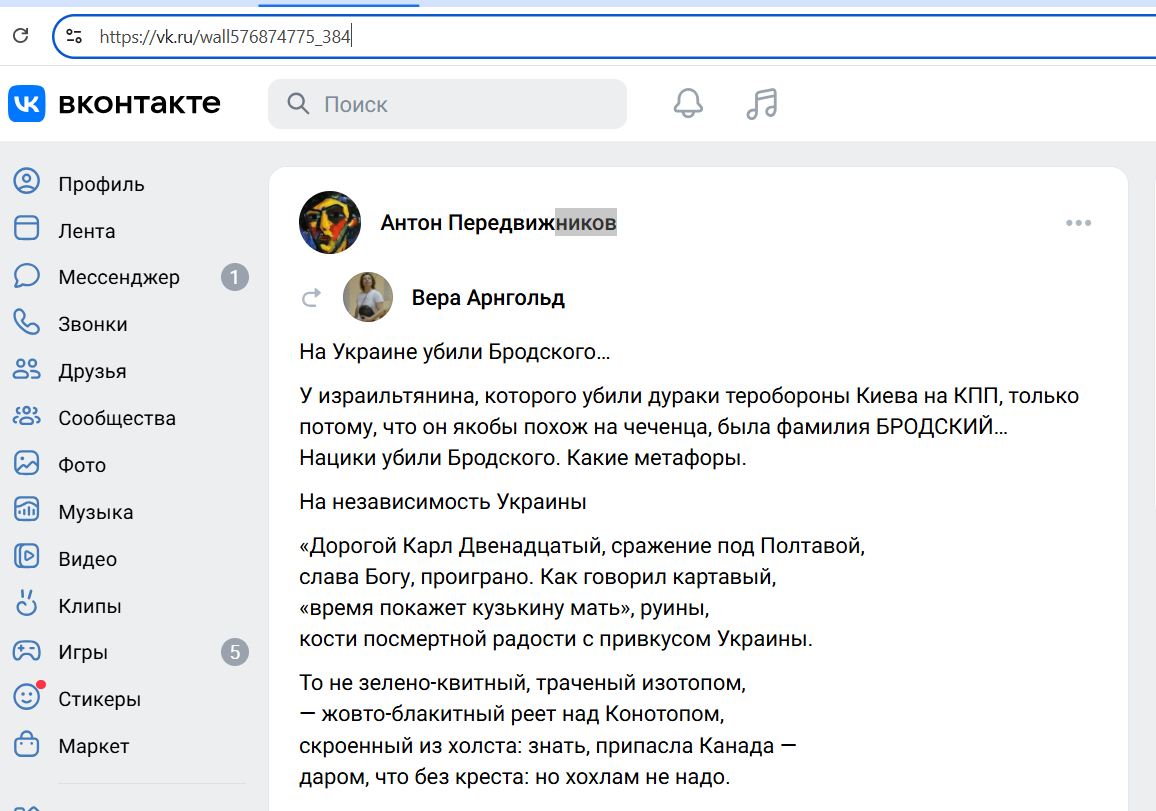Go to Лента in the sidebar
This screenshot has width=1156, height=811.
[86, 232]
